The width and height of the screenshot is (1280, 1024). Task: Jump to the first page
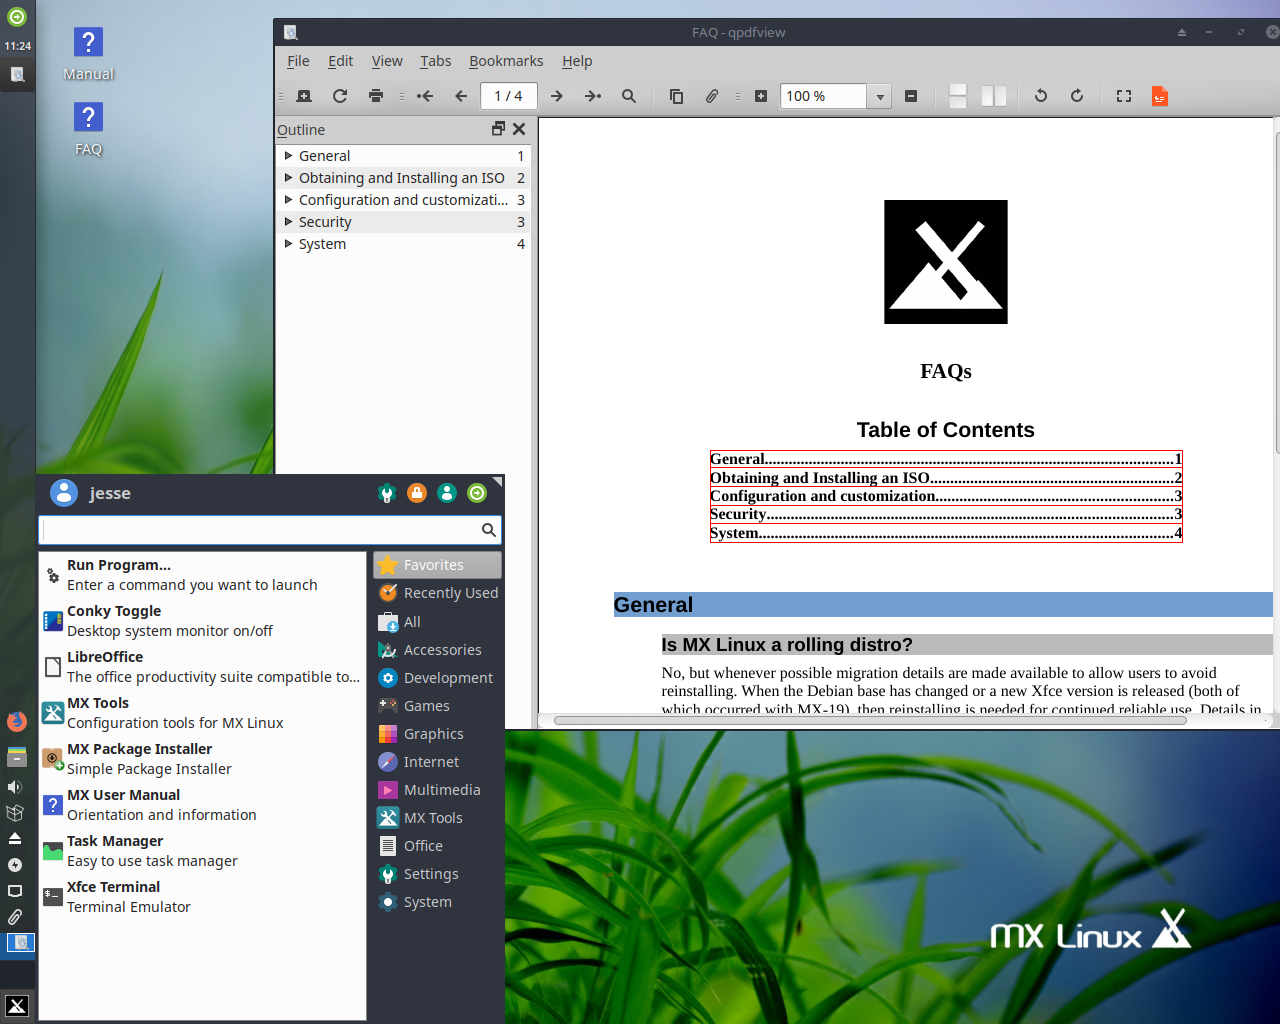click(425, 96)
